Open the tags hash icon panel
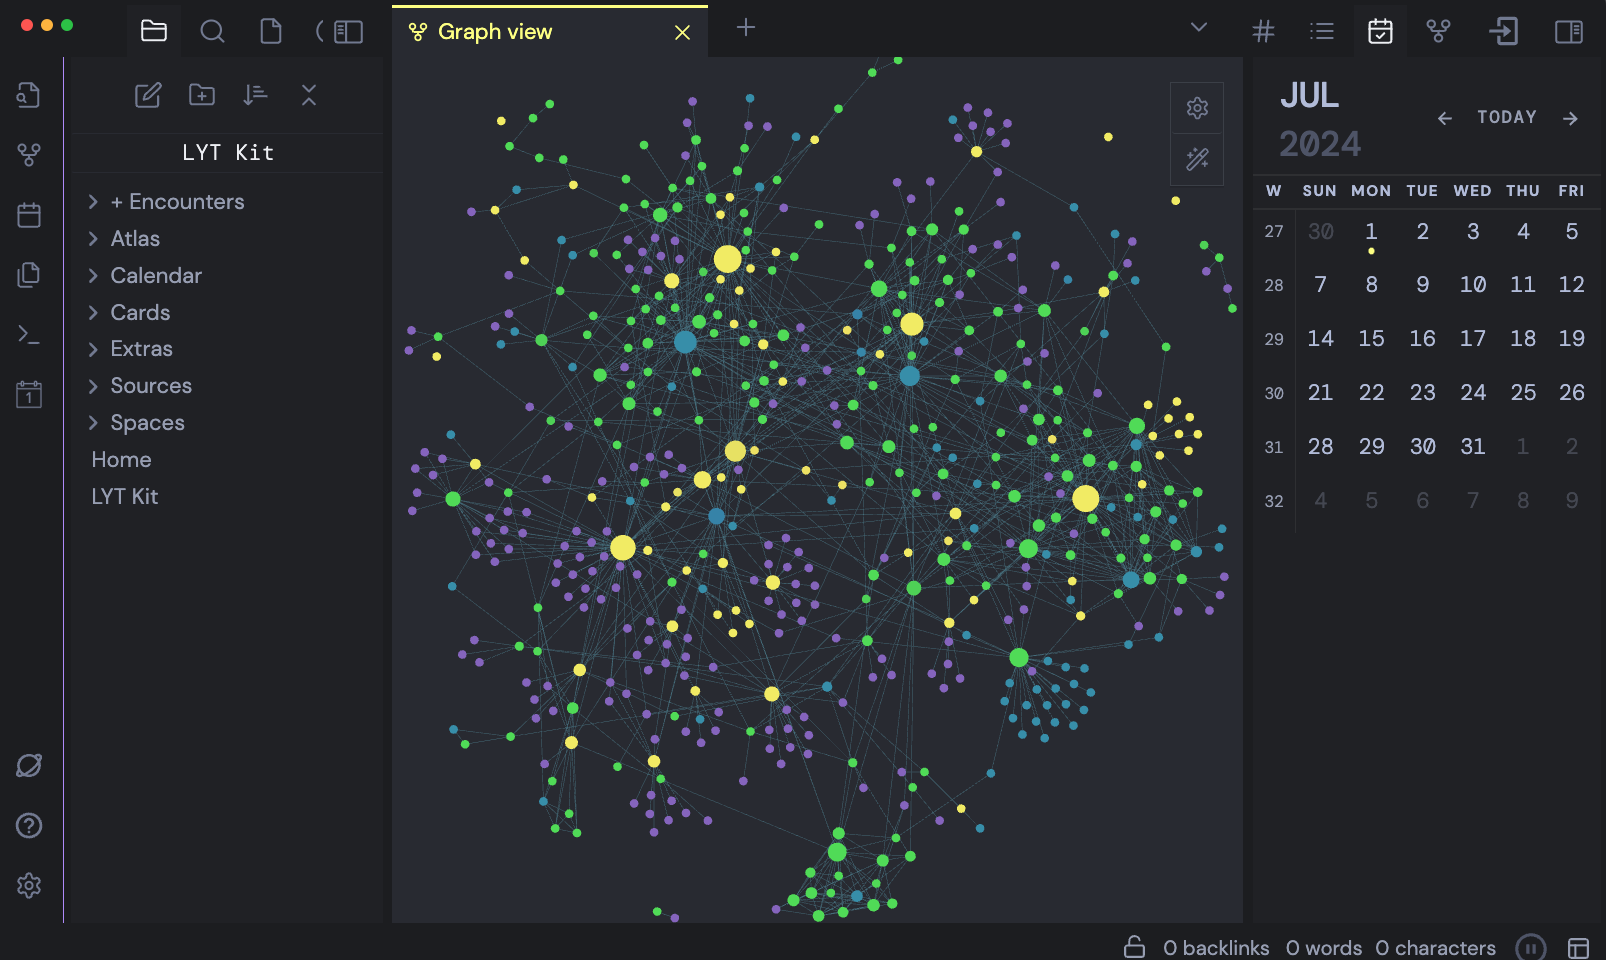Image resolution: width=1606 pixels, height=960 pixels. [x=1264, y=31]
